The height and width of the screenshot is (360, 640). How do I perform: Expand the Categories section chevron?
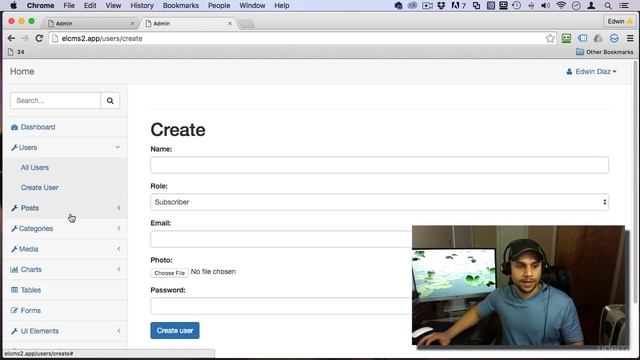coord(118,228)
